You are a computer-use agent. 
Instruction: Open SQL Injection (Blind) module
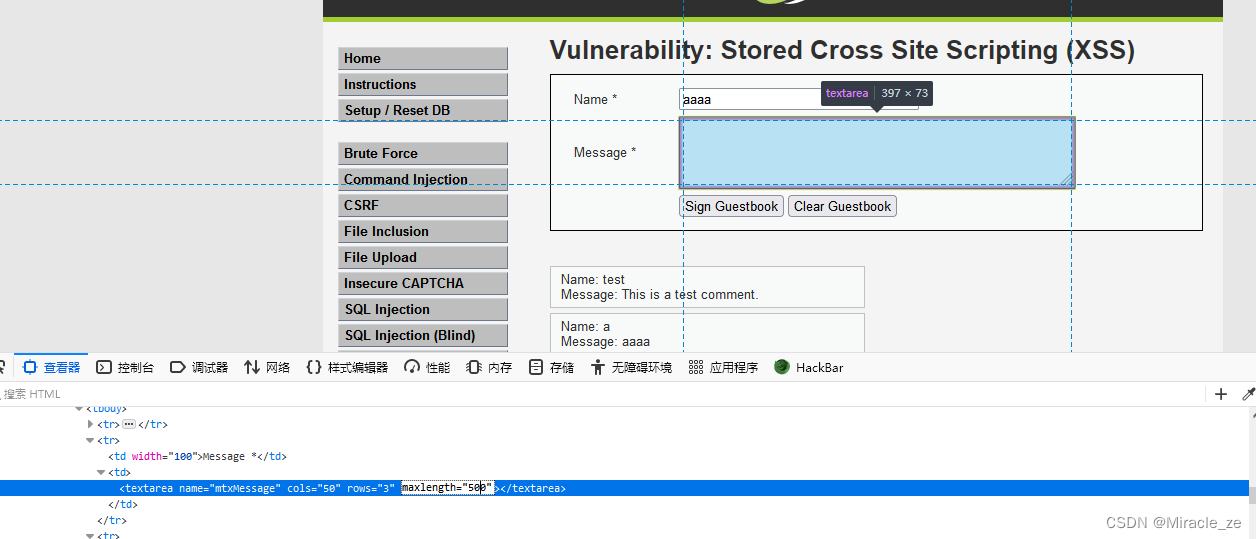[x=423, y=335]
